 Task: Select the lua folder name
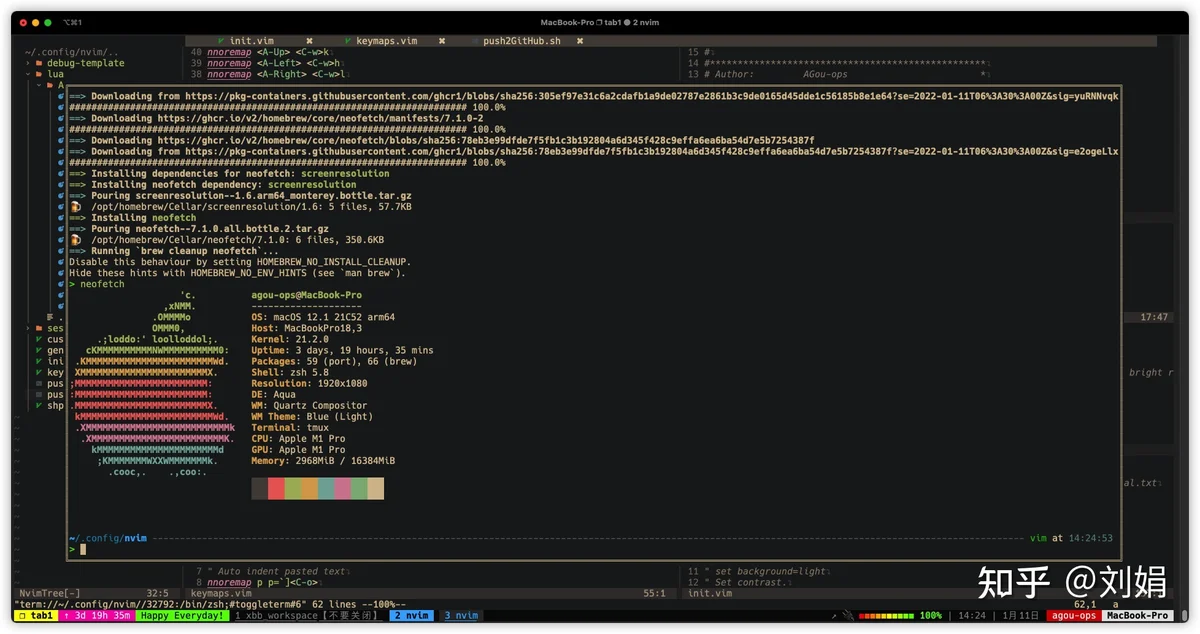(x=55, y=74)
